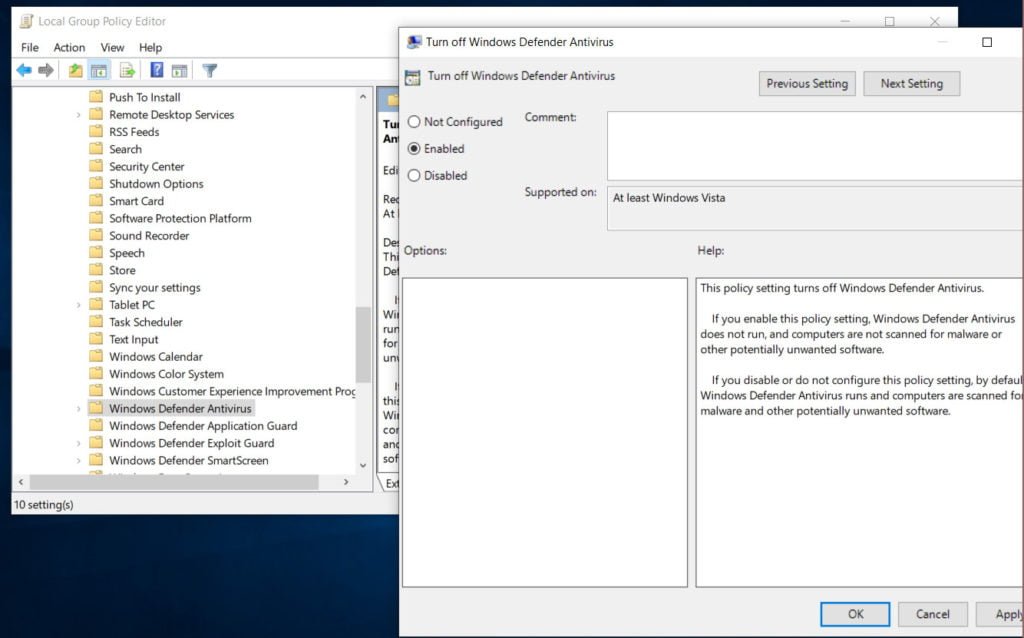
Task: Click the Windows Calendar folder icon
Action: point(96,356)
